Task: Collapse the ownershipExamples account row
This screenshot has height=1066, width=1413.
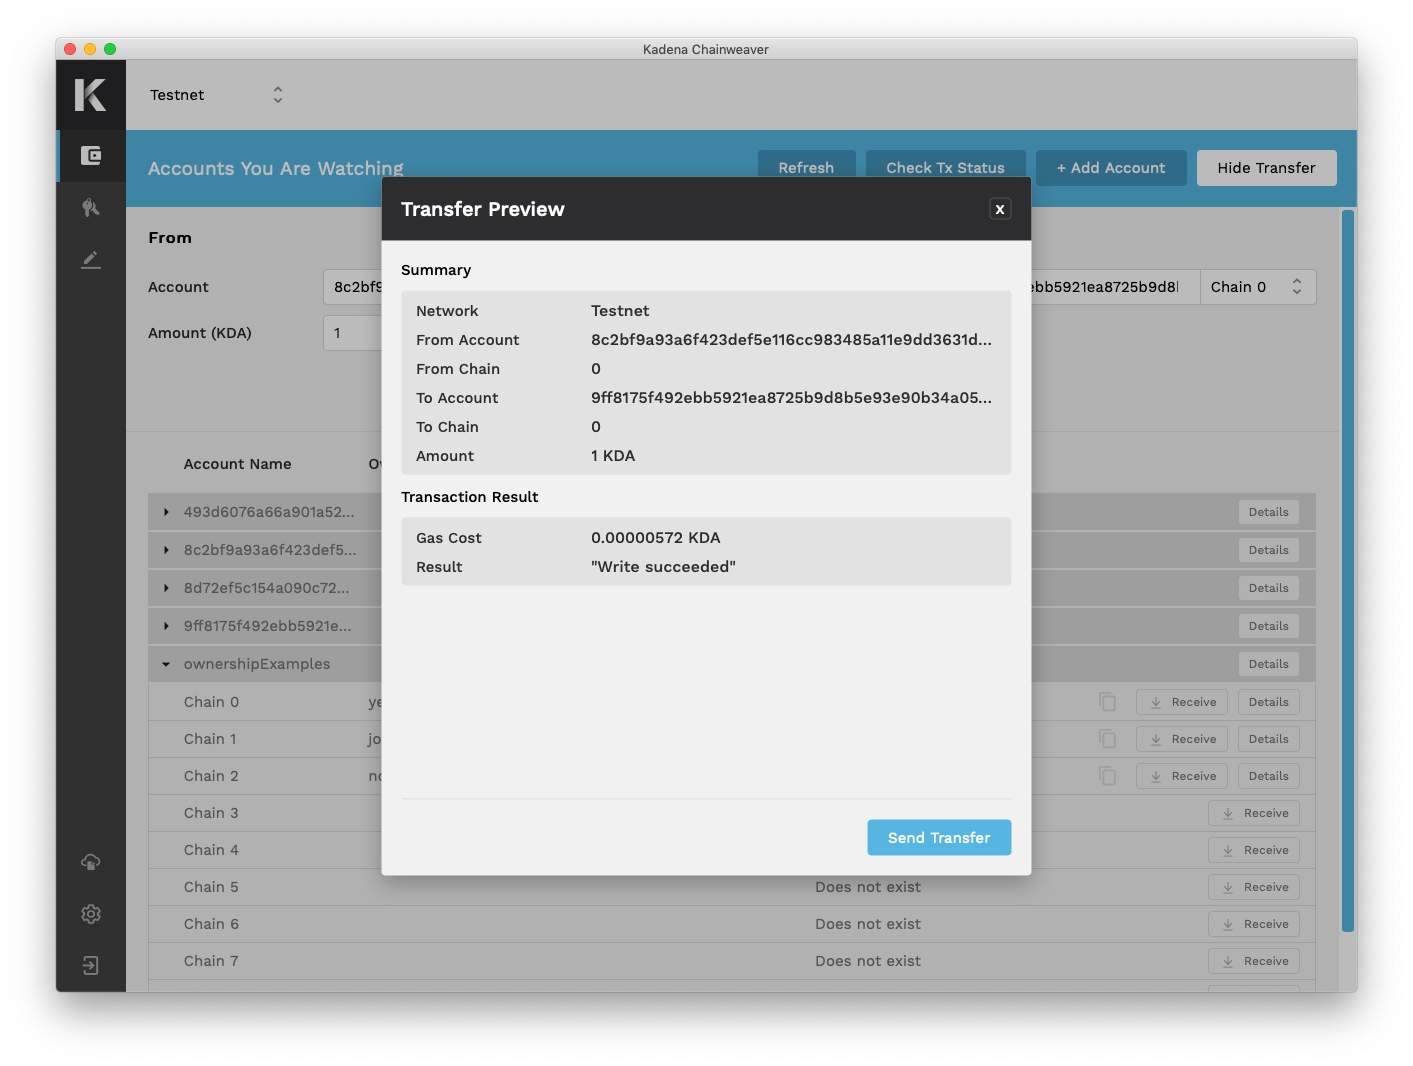Action: pos(166,664)
